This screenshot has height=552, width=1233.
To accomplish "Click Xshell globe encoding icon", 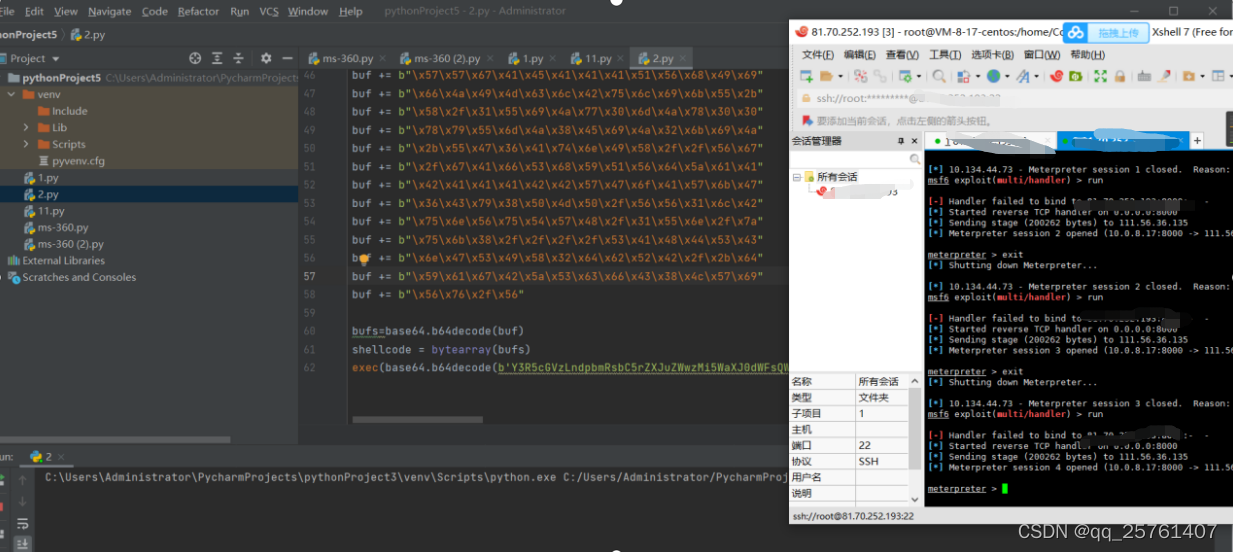I will point(993,76).
